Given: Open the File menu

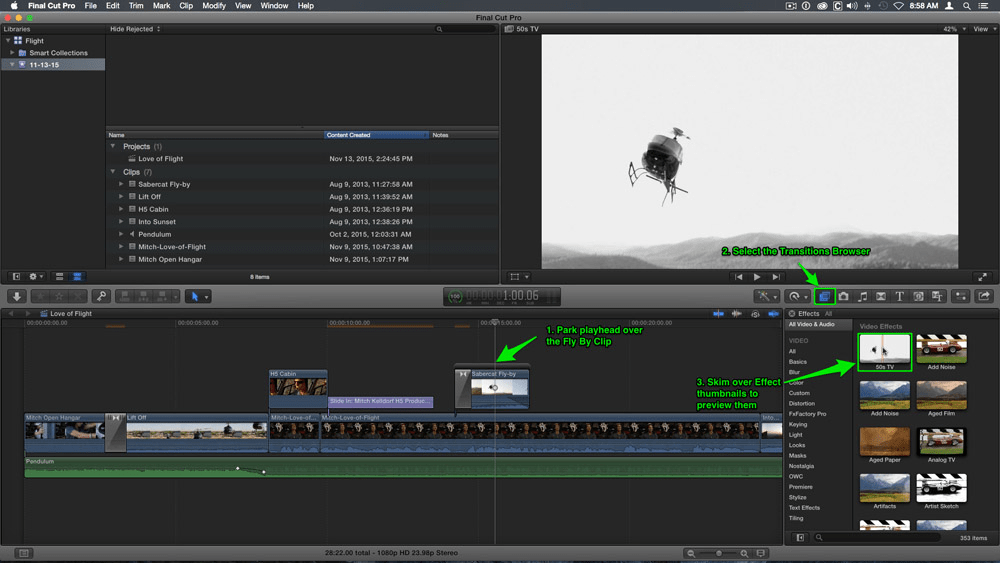Looking at the screenshot, I should pyautogui.click(x=91, y=6).
